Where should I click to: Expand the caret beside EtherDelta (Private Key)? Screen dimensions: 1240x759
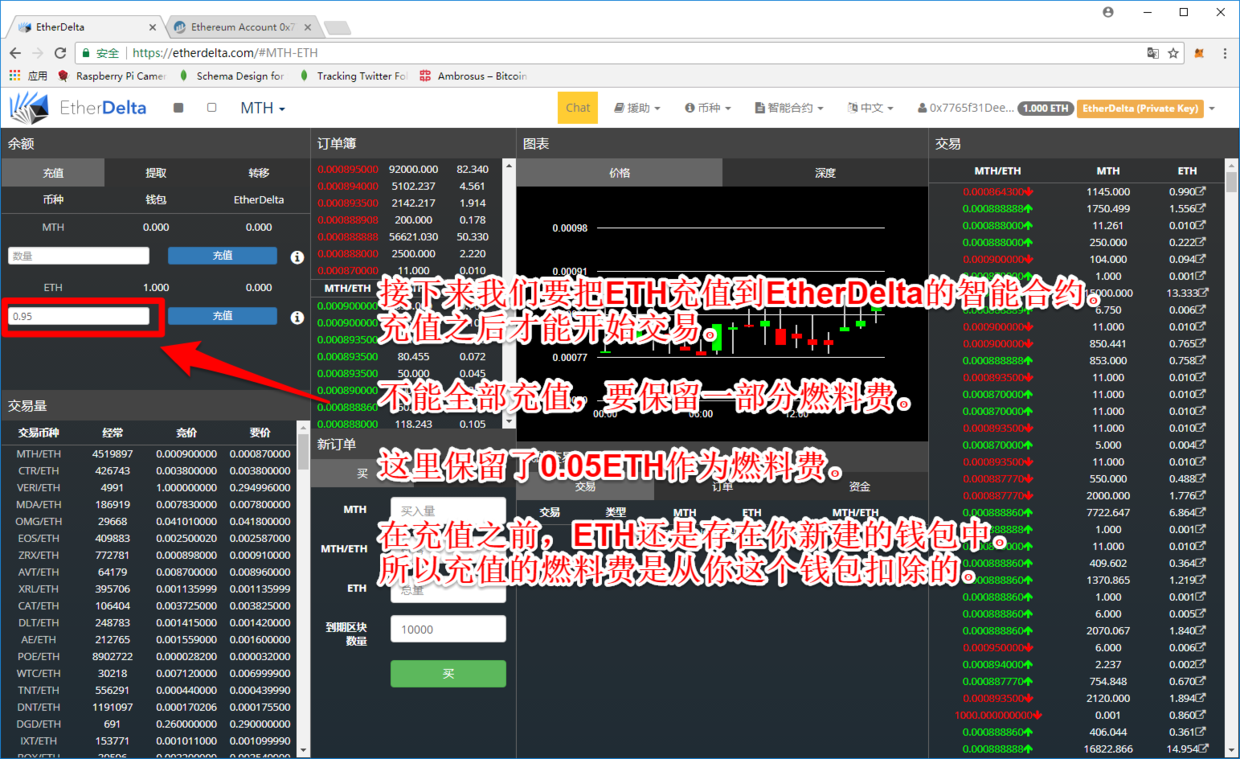[x=1211, y=109]
